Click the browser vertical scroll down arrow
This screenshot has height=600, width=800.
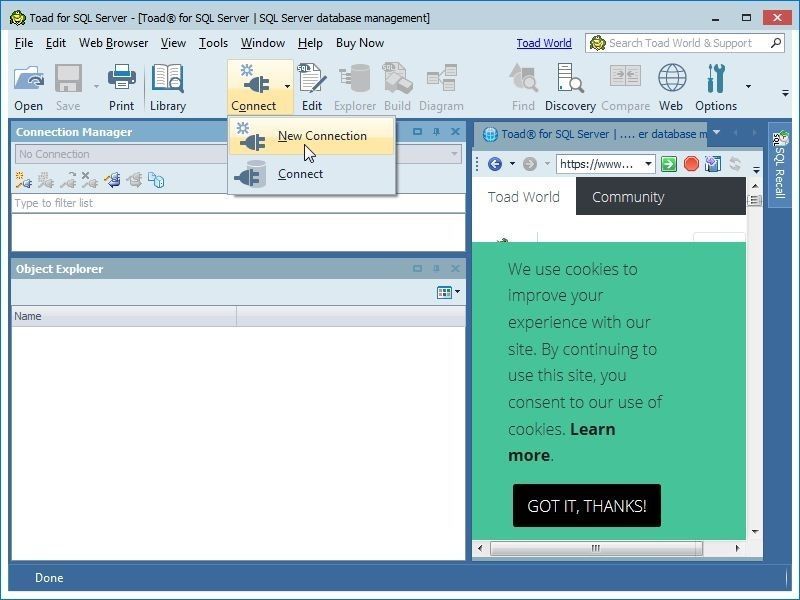755,532
